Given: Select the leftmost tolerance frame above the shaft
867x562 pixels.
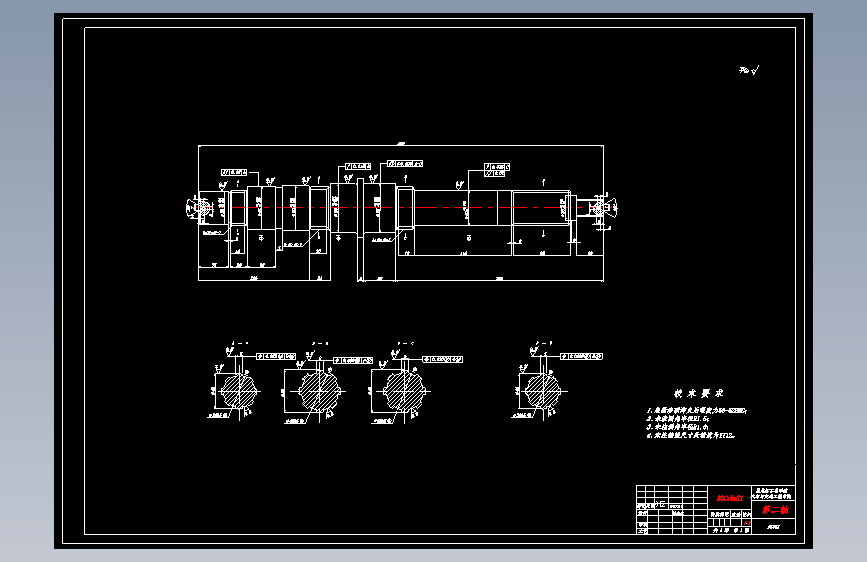Looking at the screenshot, I should (234, 173).
